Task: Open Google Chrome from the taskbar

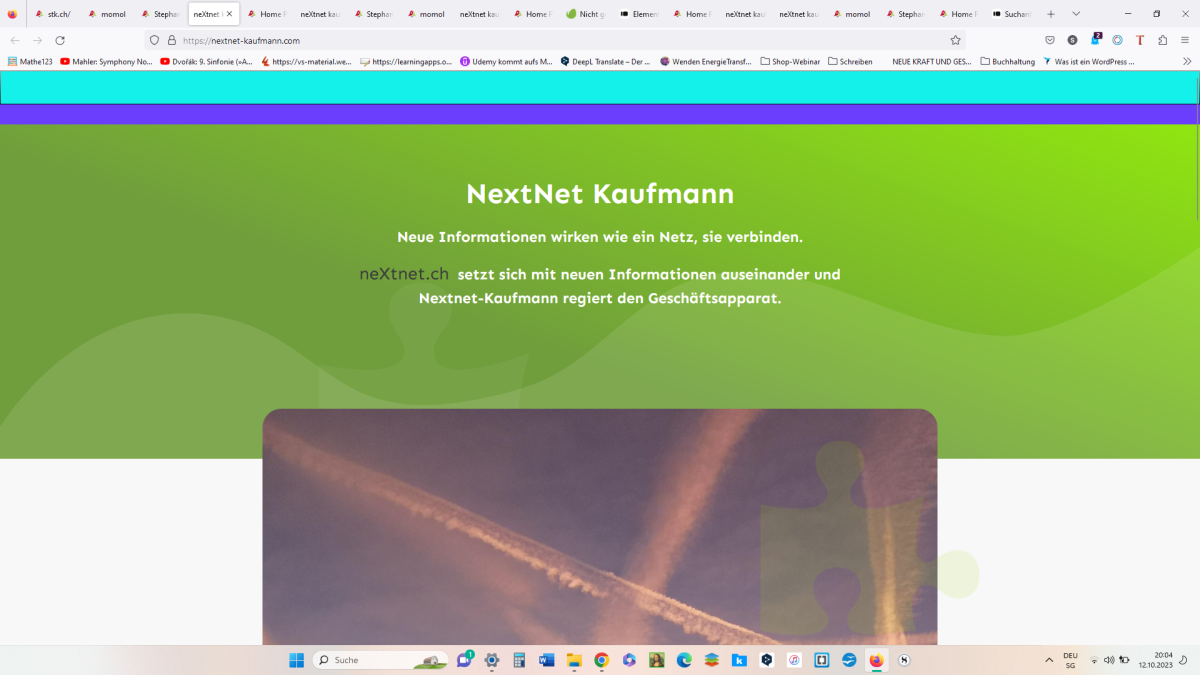Action: [601, 660]
